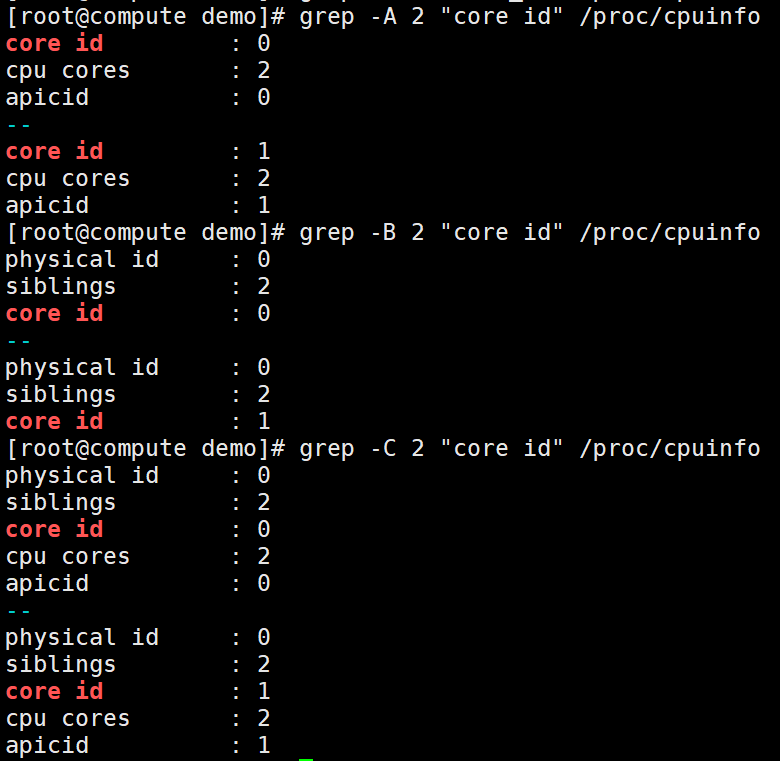Viewport: 780px width, 761px height.
Task: Click the last red "core id" in the -C output
Action: click(54, 692)
